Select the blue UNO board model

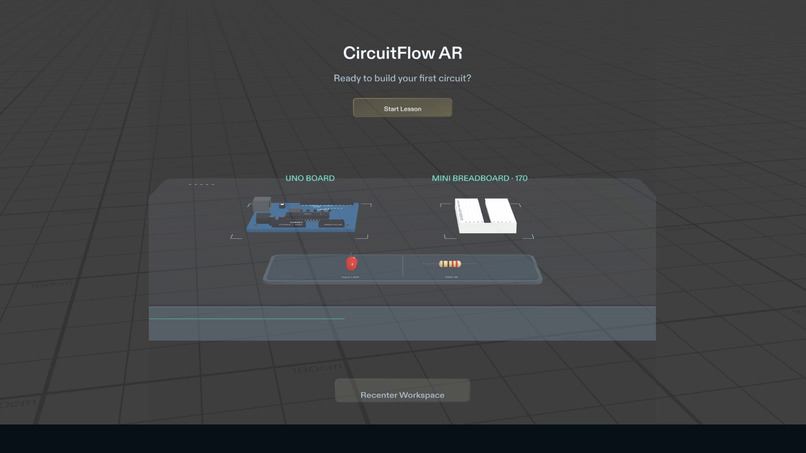pos(303,214)
